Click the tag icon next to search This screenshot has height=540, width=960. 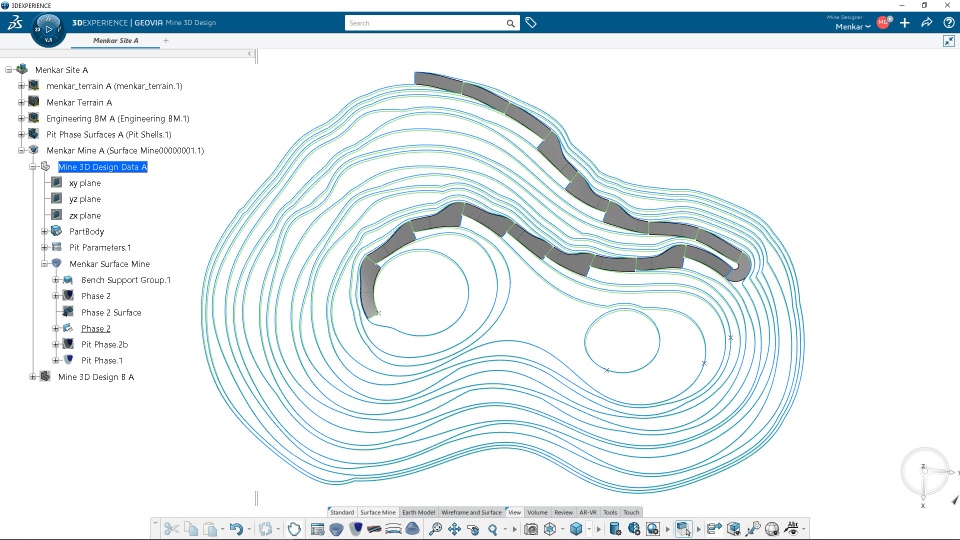(x=531, y=23)
